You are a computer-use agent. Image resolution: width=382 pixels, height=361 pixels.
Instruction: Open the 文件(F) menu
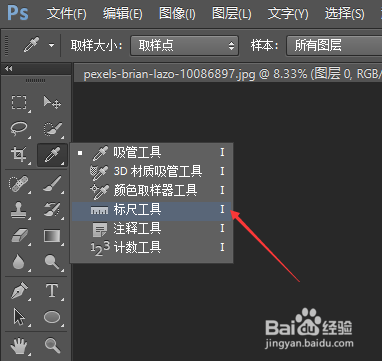67,14
